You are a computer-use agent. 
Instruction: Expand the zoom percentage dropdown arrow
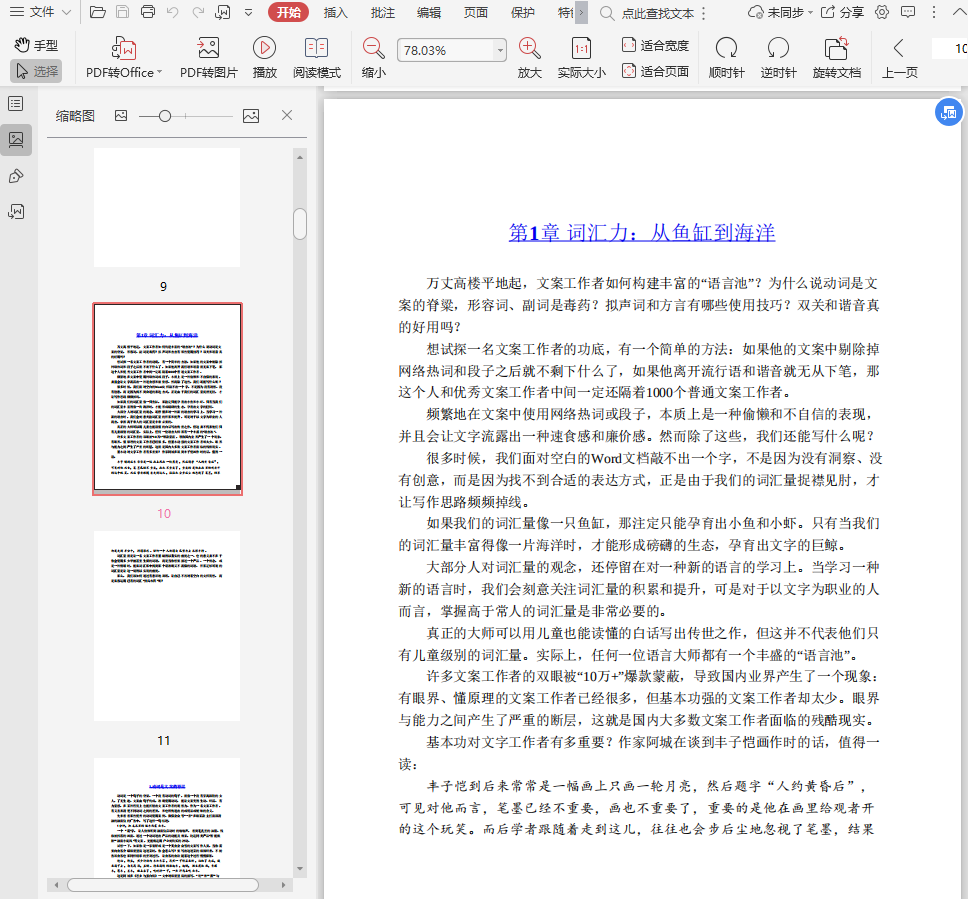pyautogui.click(x=500, y=51)
